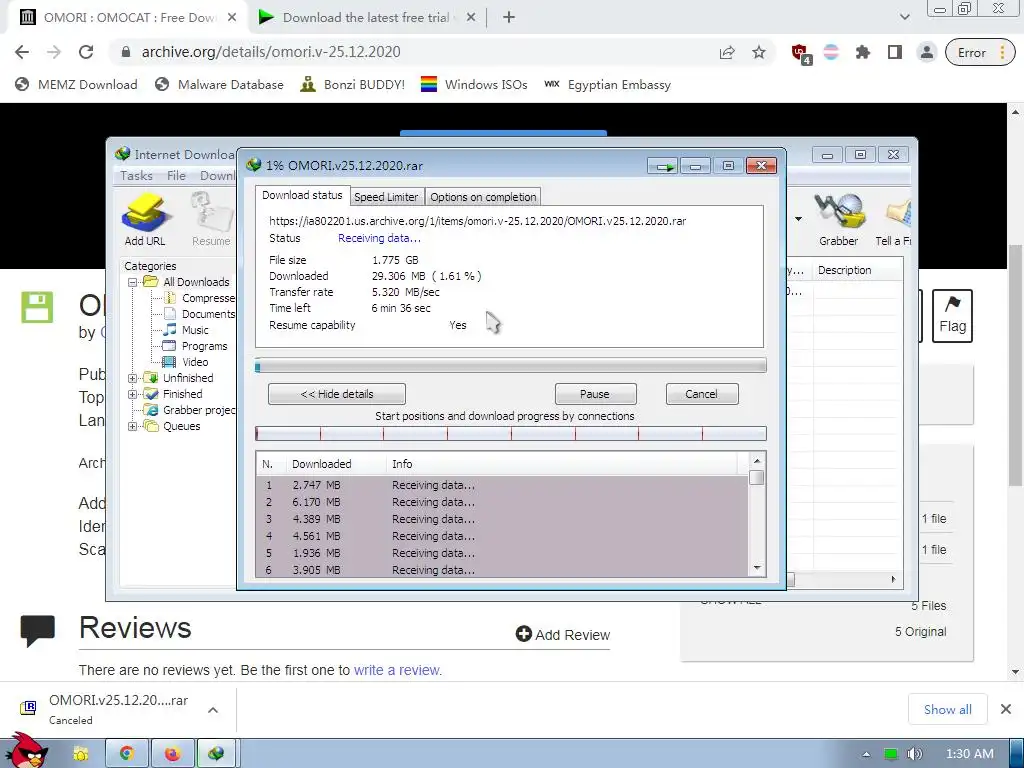Expand the Queues category
Screen dimensions: 1024x768
pos(132,426)
